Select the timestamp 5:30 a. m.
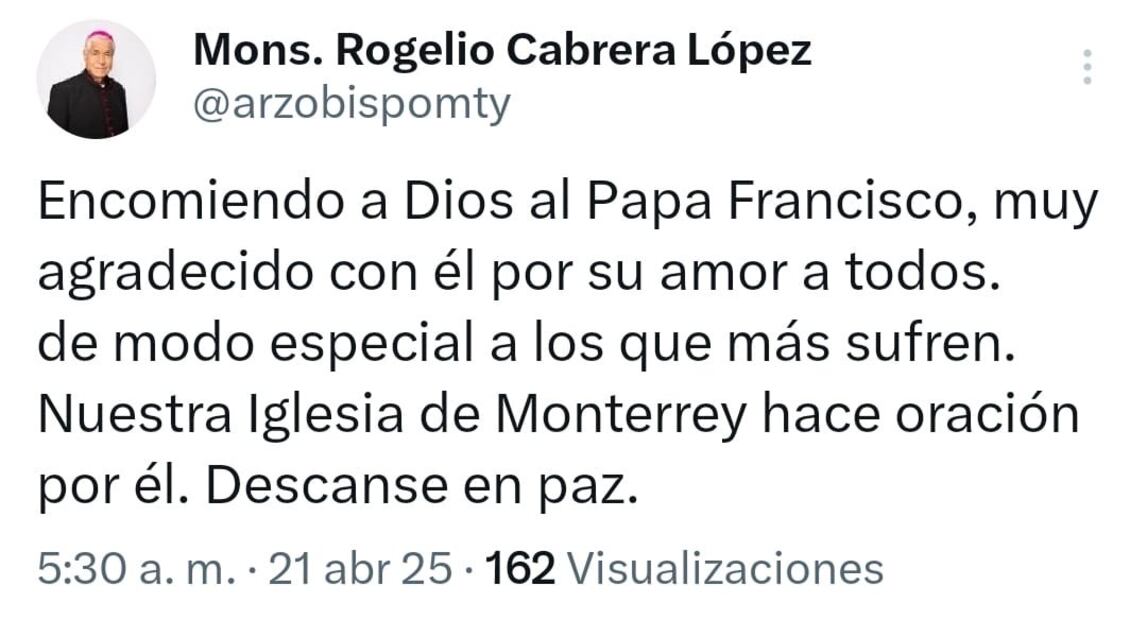Image resolution: width=1147 pixels, height=620 pixels. point(110,567)
